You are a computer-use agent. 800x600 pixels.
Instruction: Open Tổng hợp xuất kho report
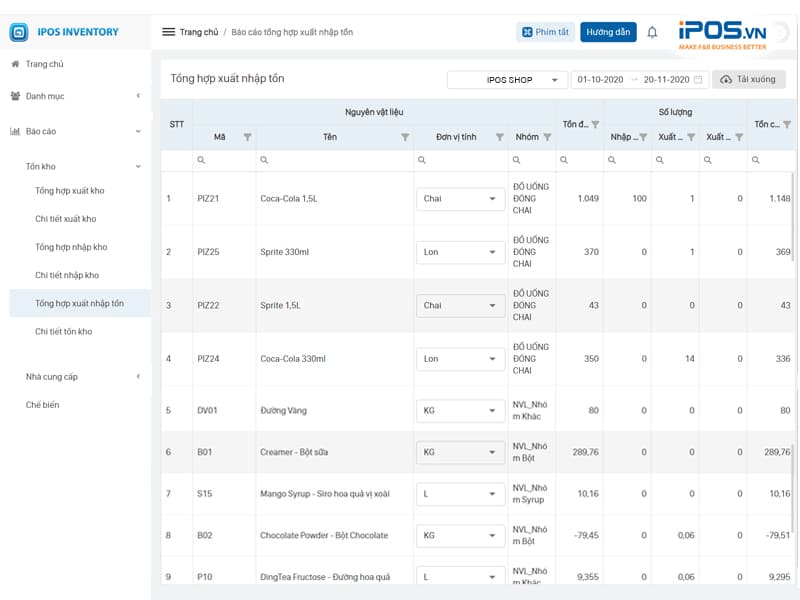69,190
